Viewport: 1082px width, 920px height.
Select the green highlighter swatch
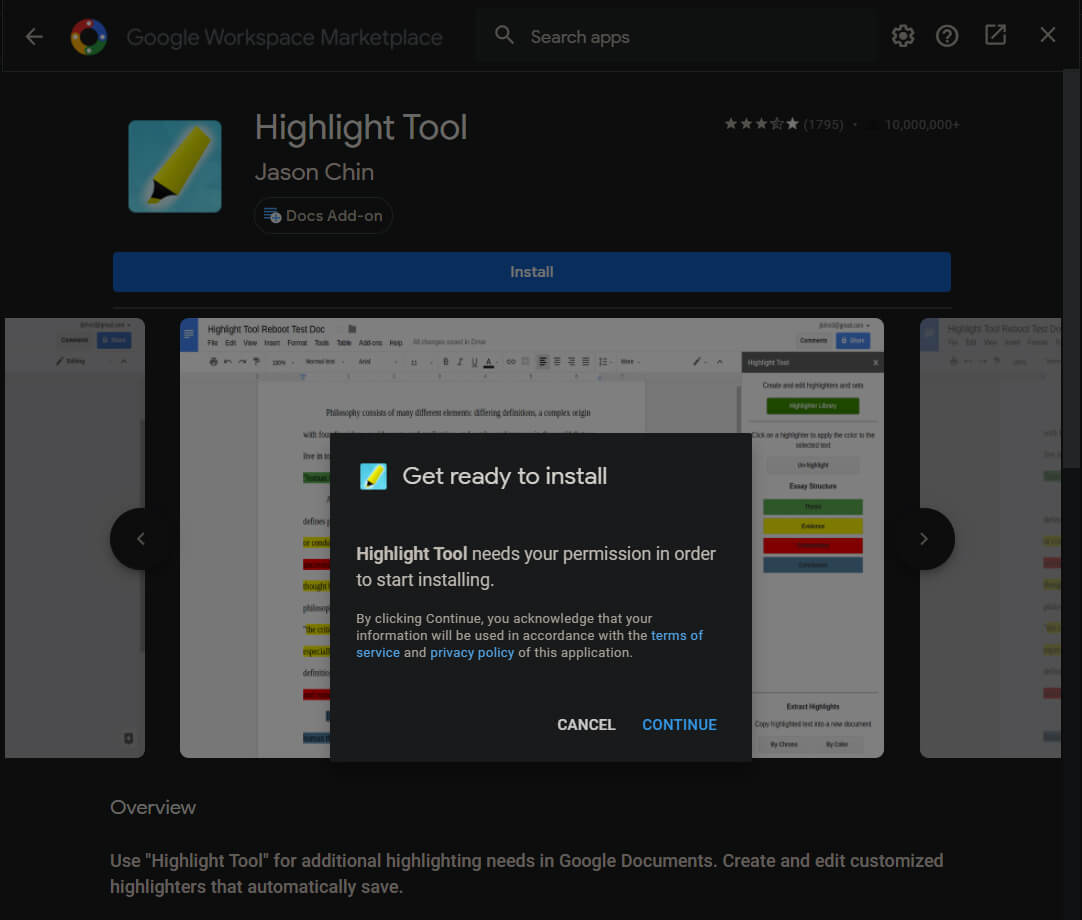pyautogui.click(x=813, y=507)
